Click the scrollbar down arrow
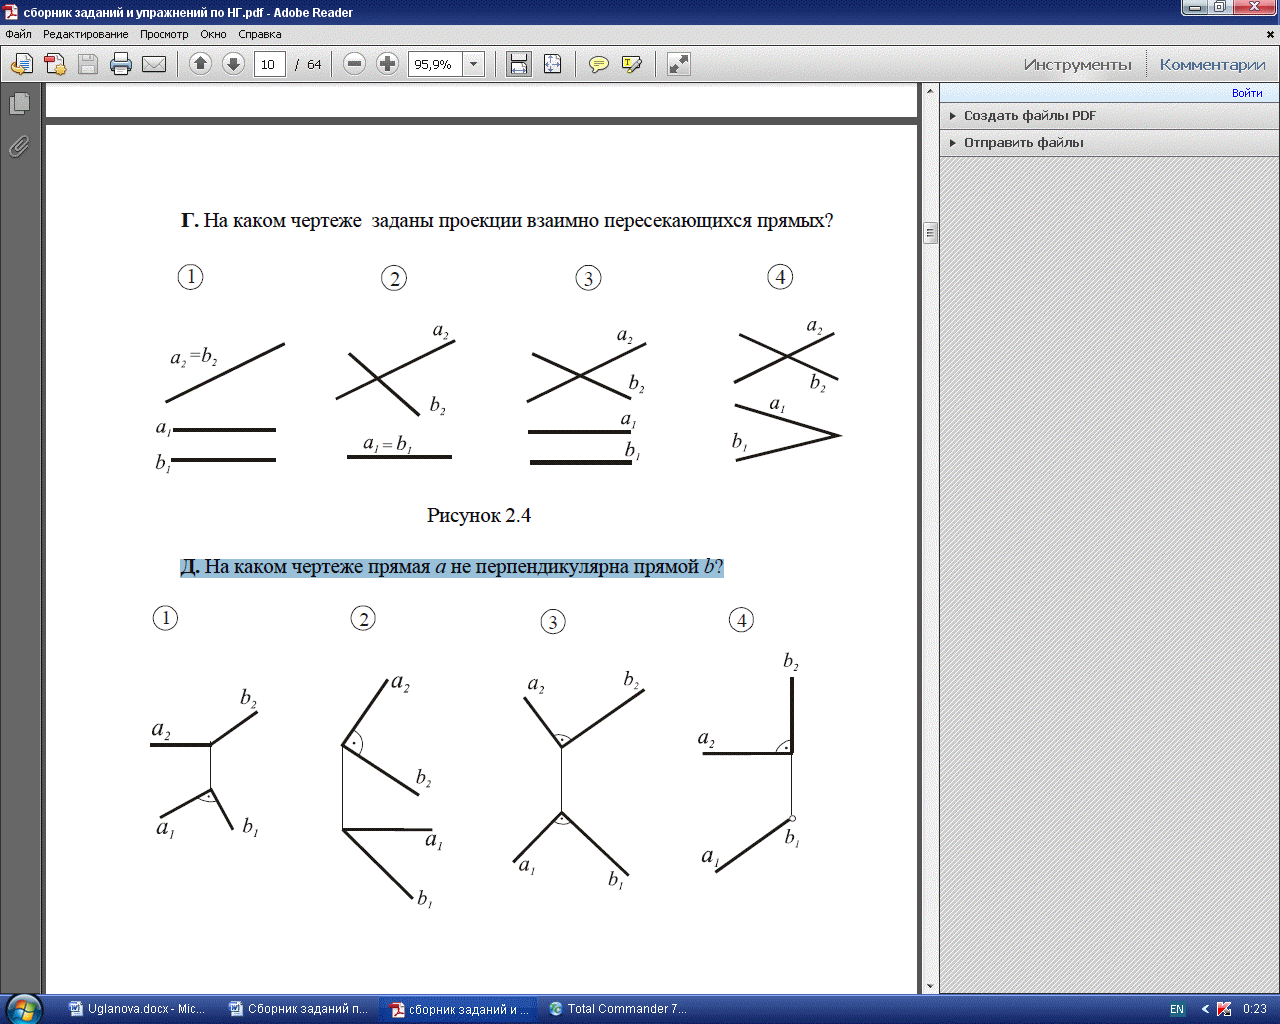The height and width of the screenshot is (1024, 1280). [x=930, y=986]
